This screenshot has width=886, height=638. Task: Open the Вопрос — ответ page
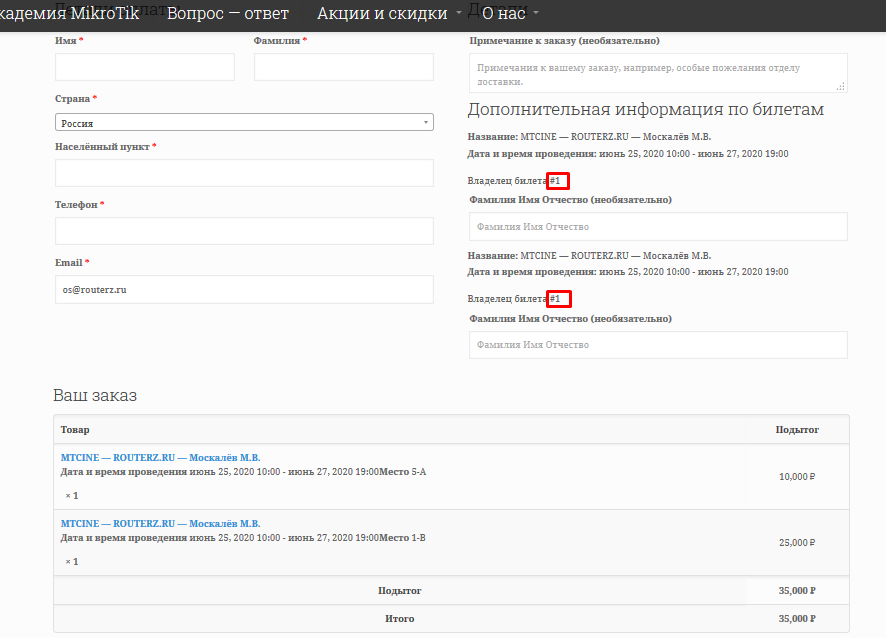pyautogui.click(x=227, y=14)
